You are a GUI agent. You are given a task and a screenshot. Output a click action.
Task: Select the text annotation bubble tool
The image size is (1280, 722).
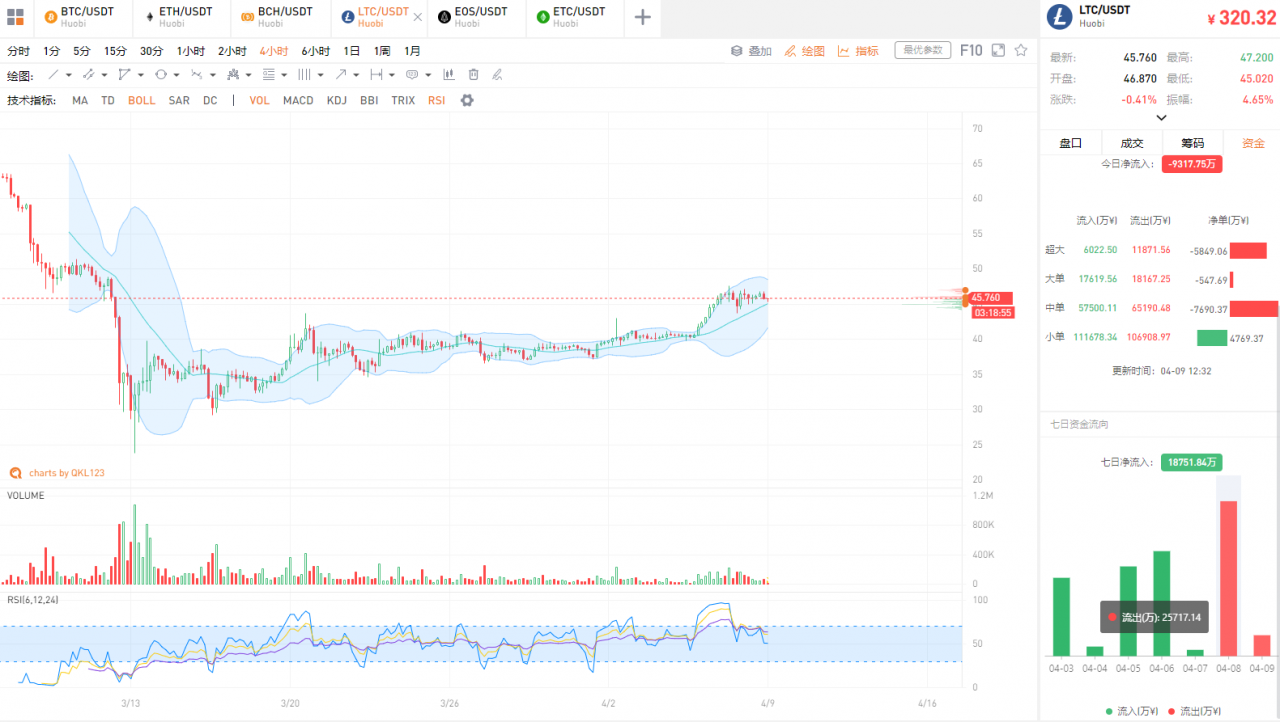coord(412,75)
